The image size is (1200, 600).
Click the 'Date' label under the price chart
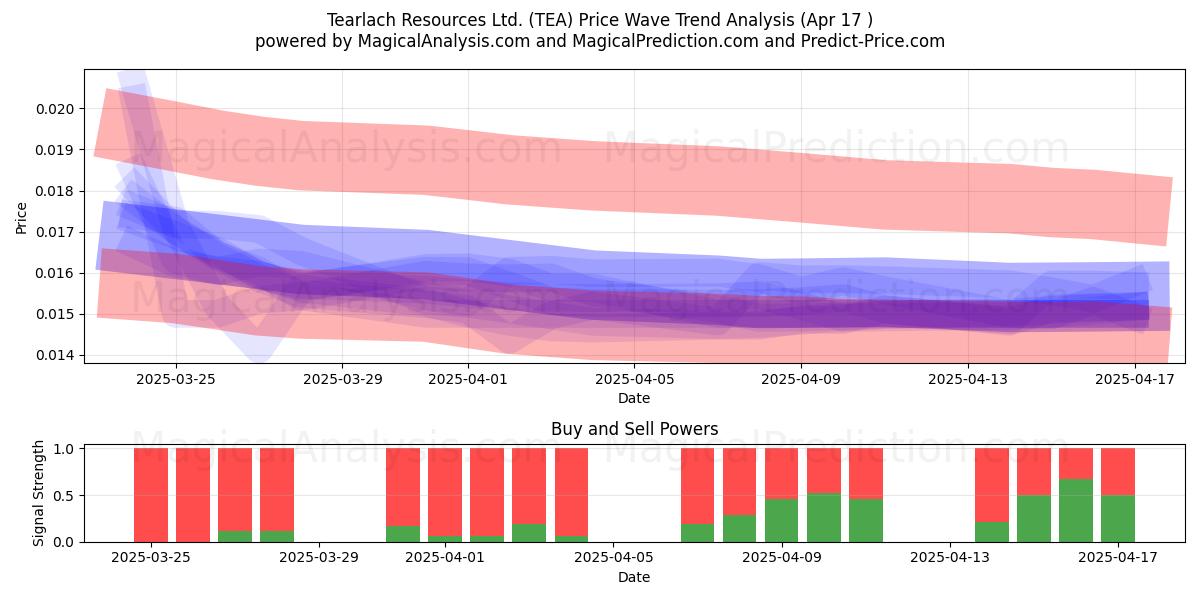634,398
